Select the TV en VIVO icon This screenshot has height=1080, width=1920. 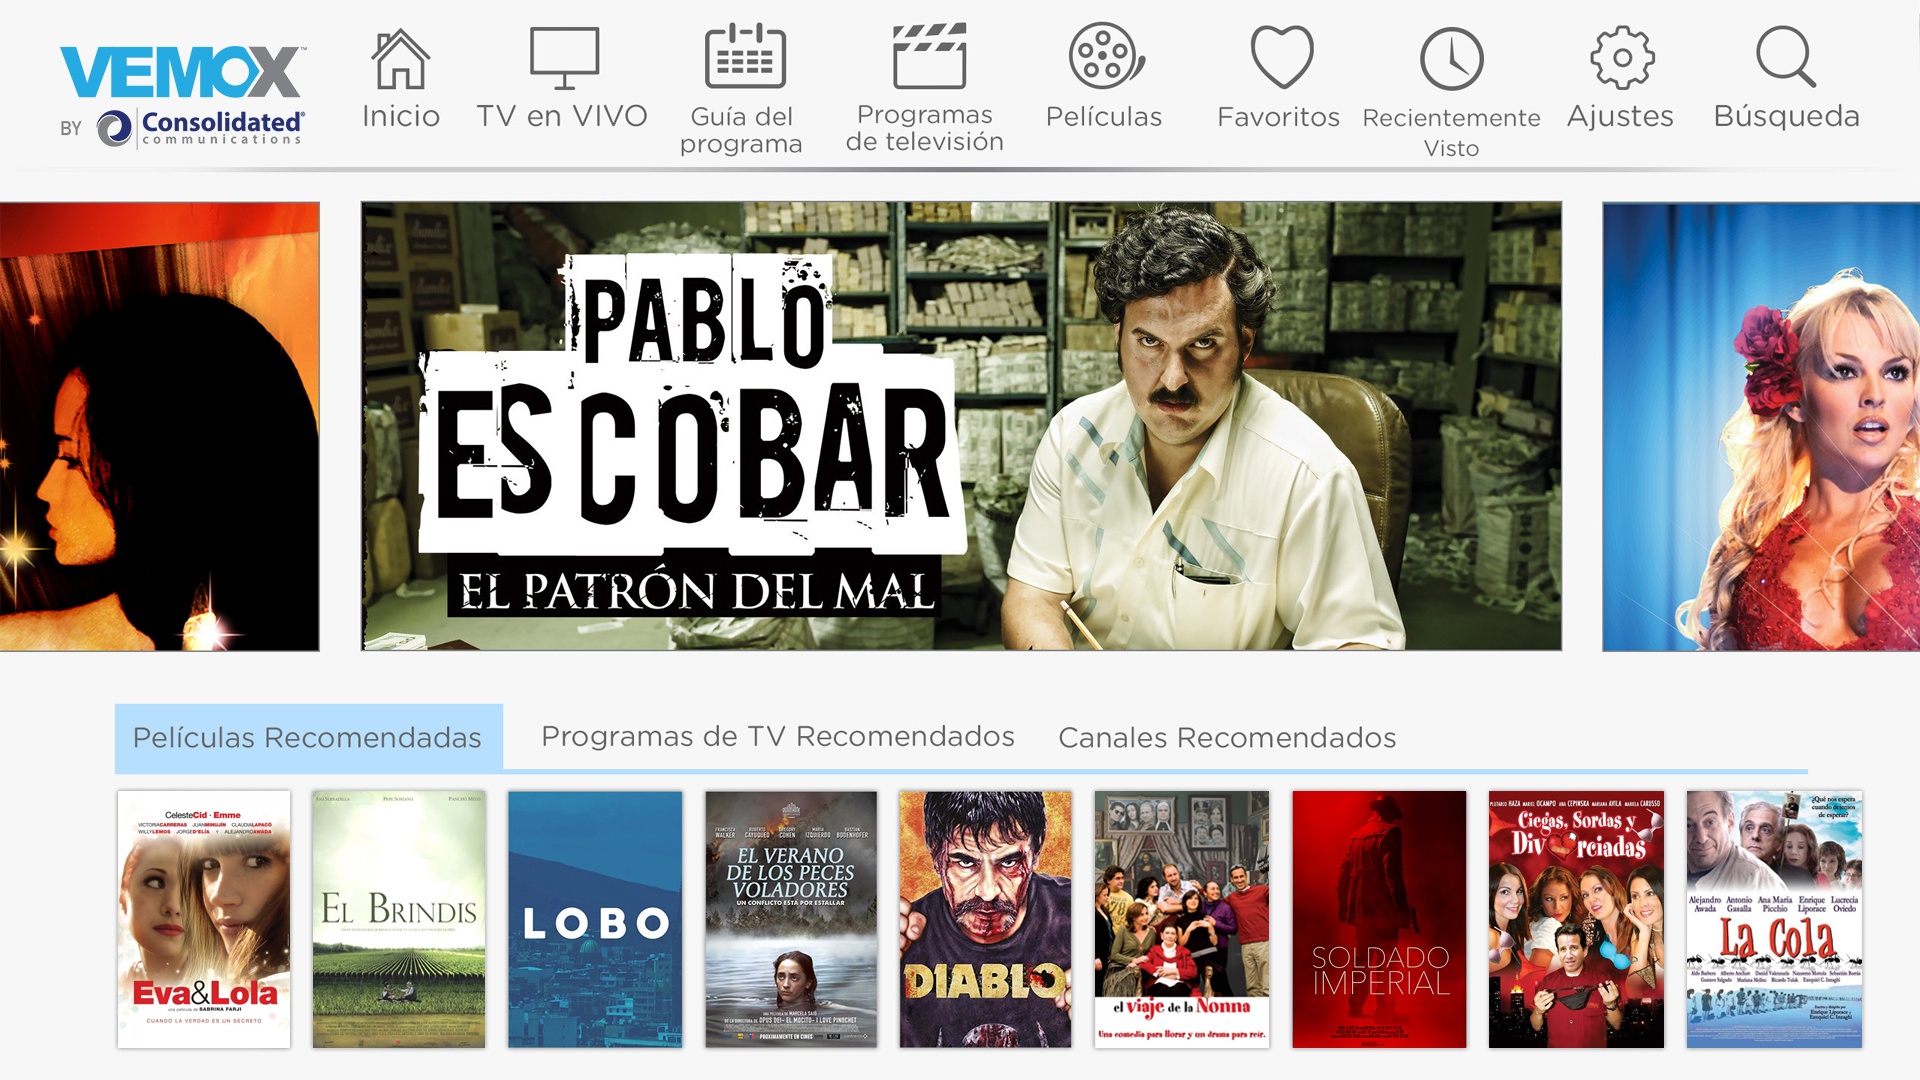pos(563,57)
